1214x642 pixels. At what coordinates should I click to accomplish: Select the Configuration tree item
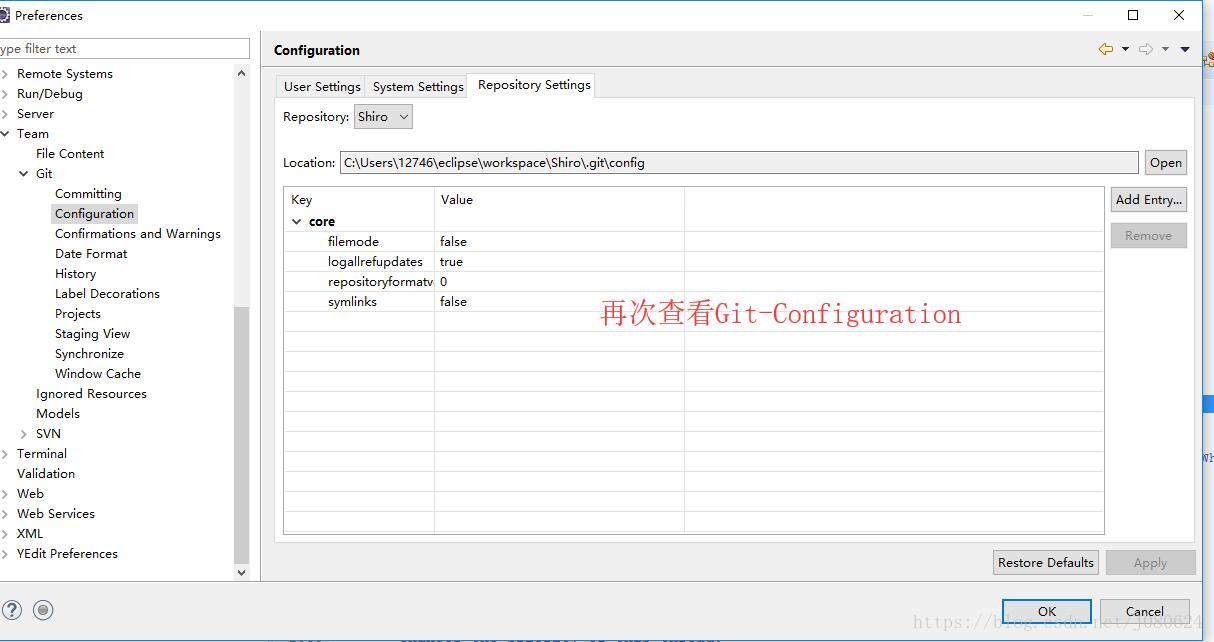point(94,213)
